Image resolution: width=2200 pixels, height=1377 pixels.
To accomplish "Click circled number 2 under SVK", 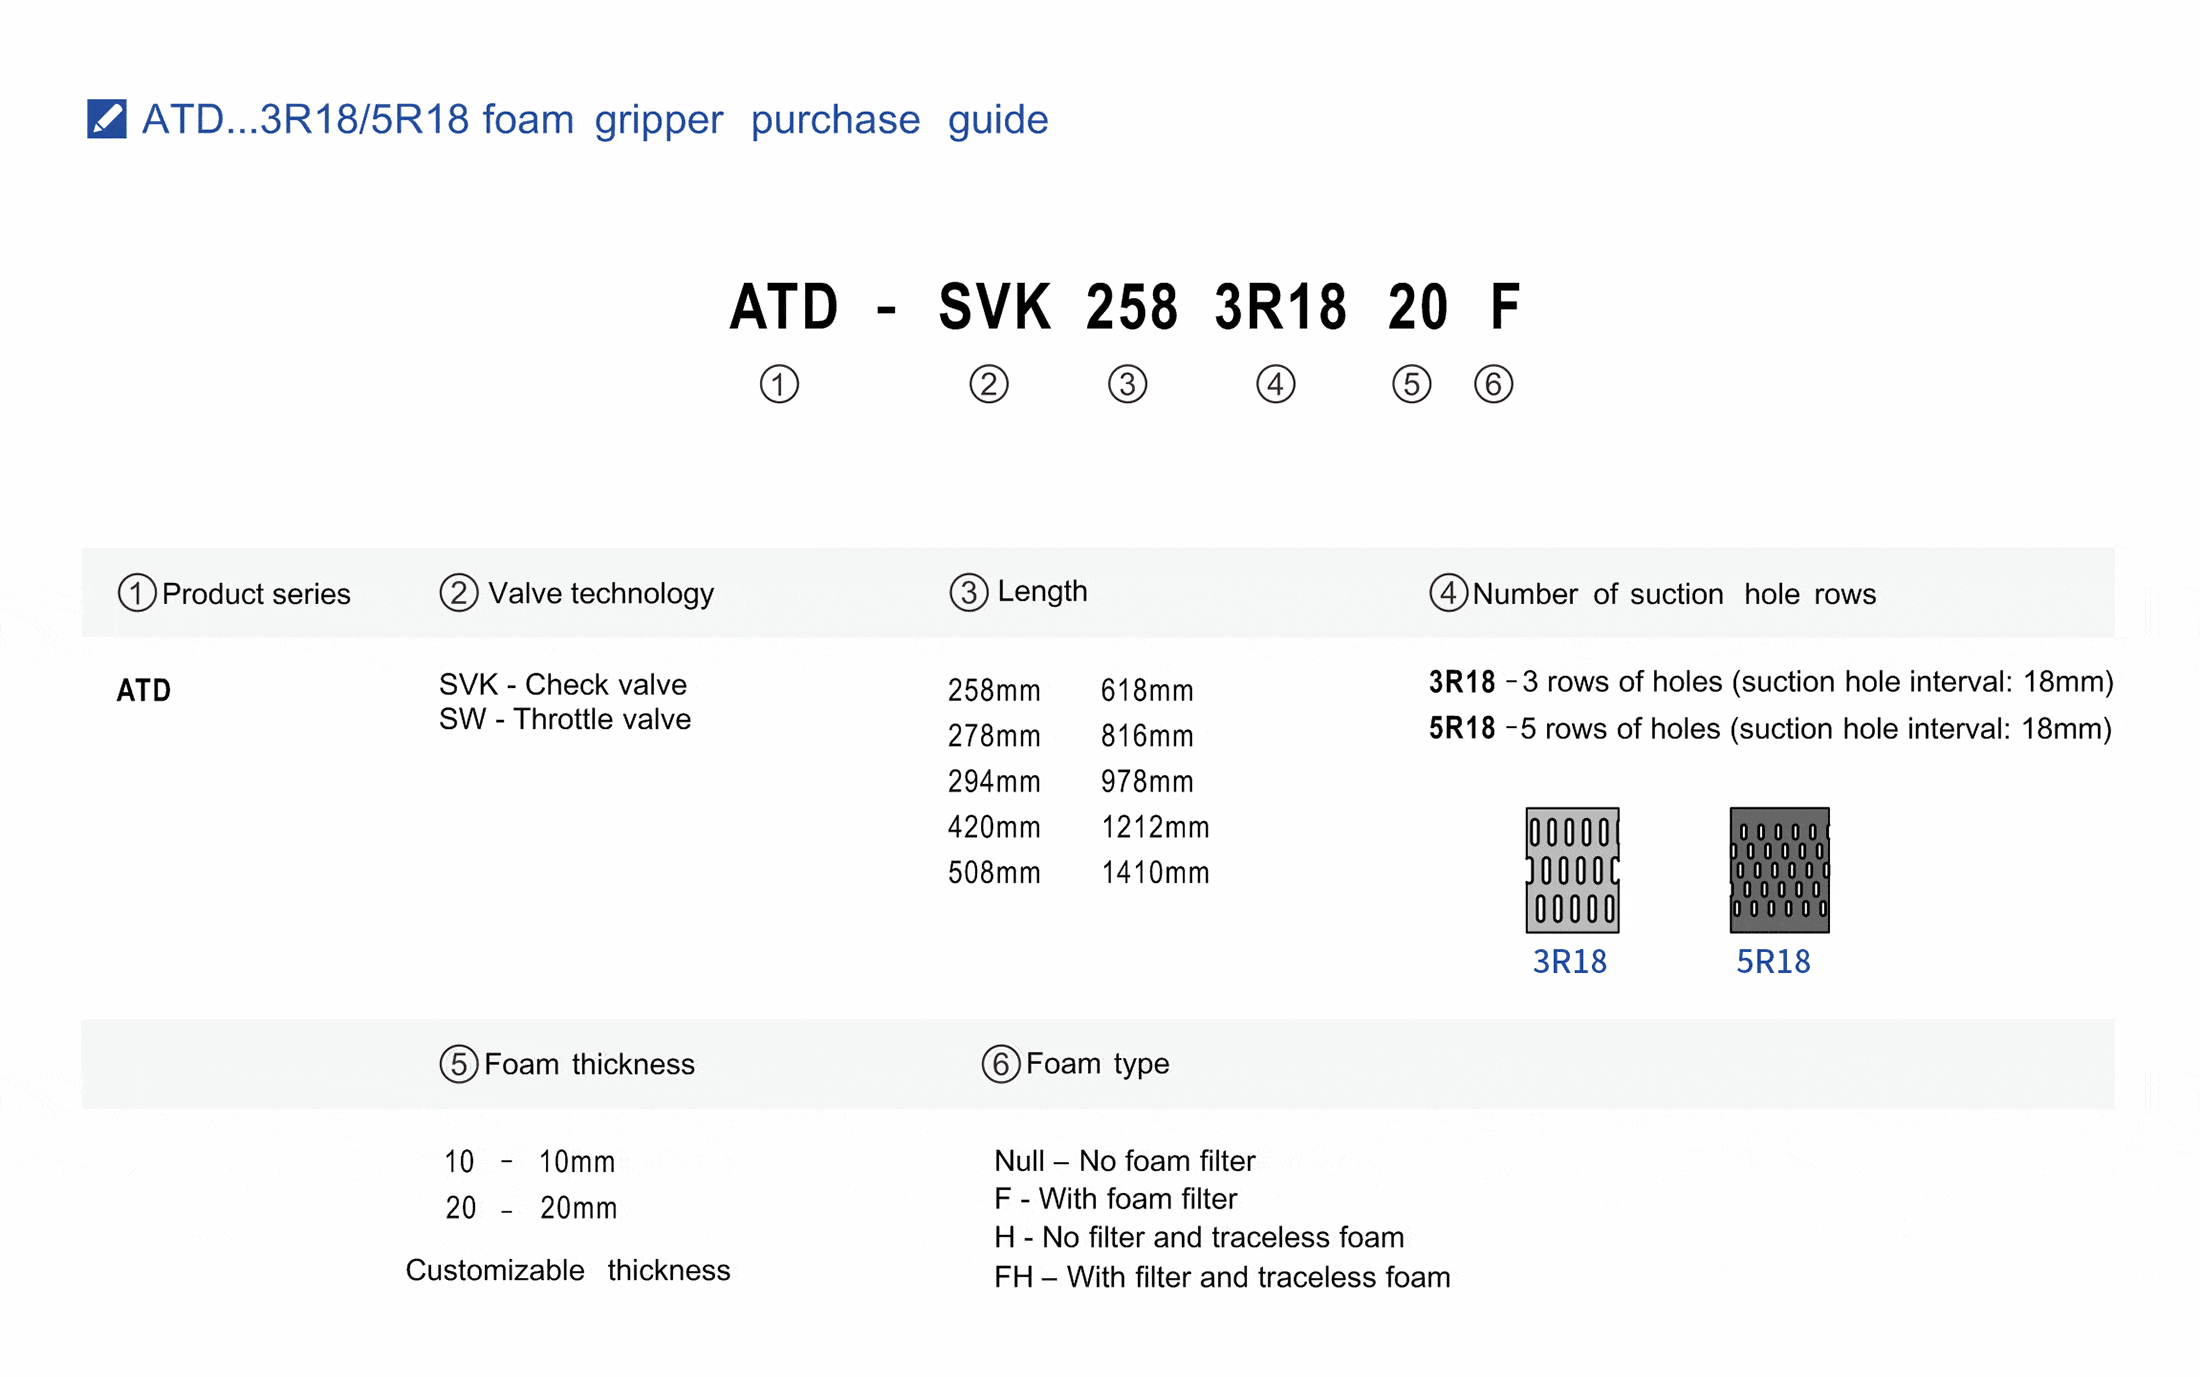I will (x=988, y=384).
